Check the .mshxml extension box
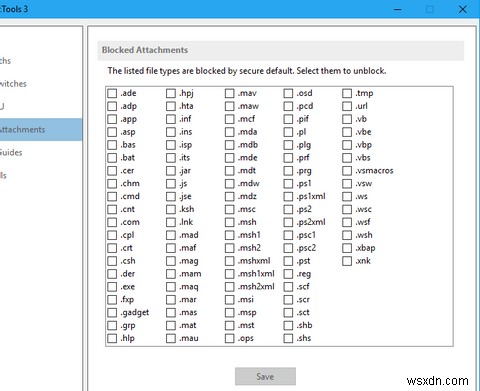480x391 pixels. coord(229,261)
